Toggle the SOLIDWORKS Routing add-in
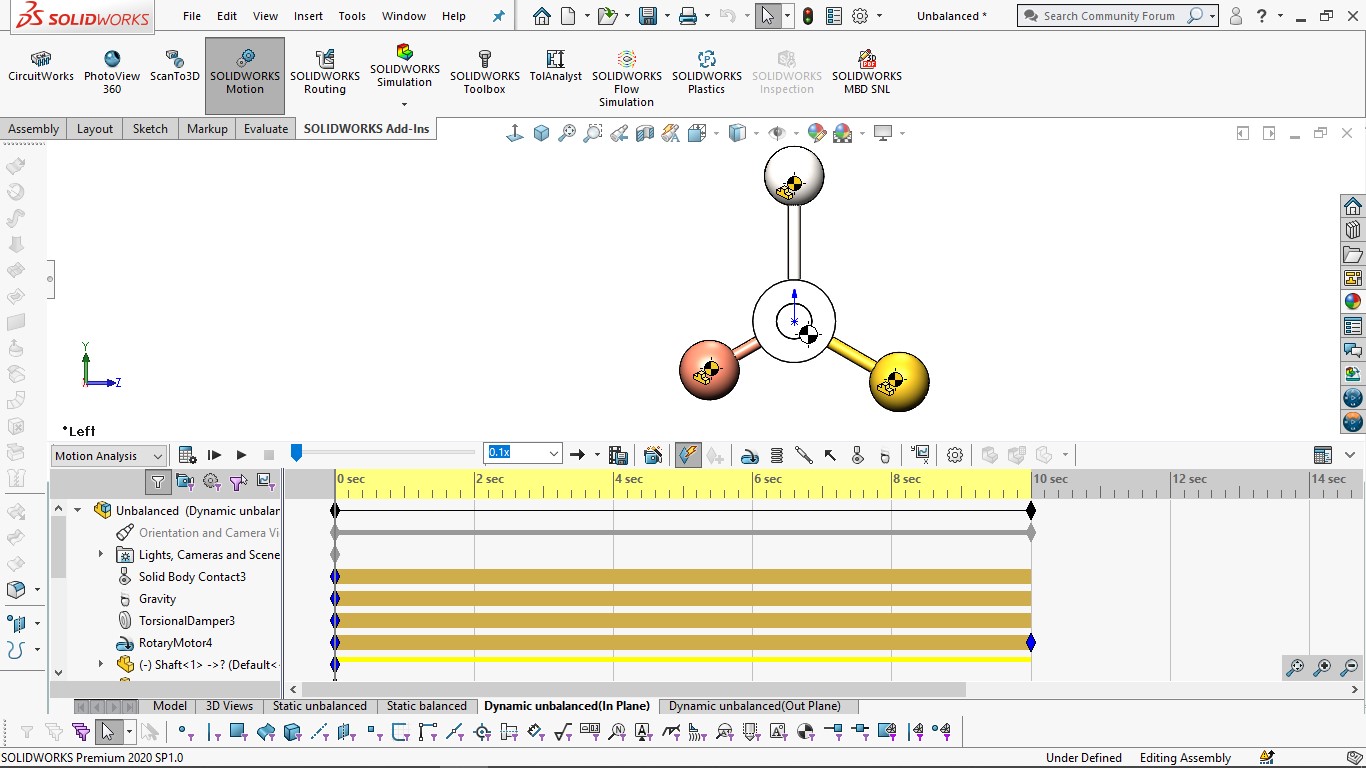Viewport: 1366px width, 768px height. pos(325,73)
